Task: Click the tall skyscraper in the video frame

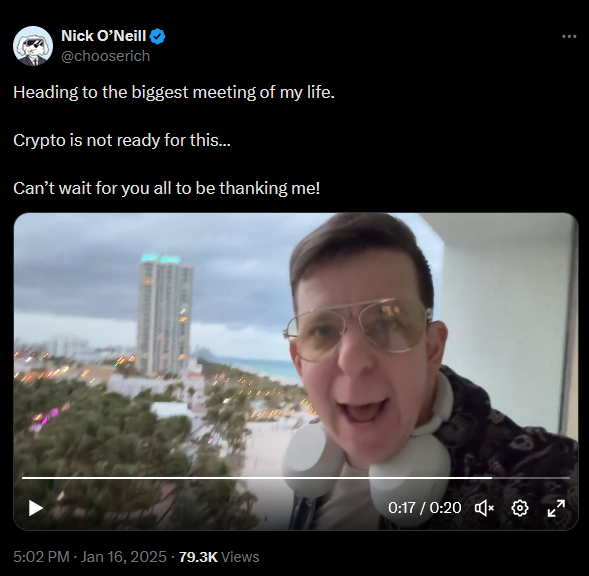Action: coord(165,315)
